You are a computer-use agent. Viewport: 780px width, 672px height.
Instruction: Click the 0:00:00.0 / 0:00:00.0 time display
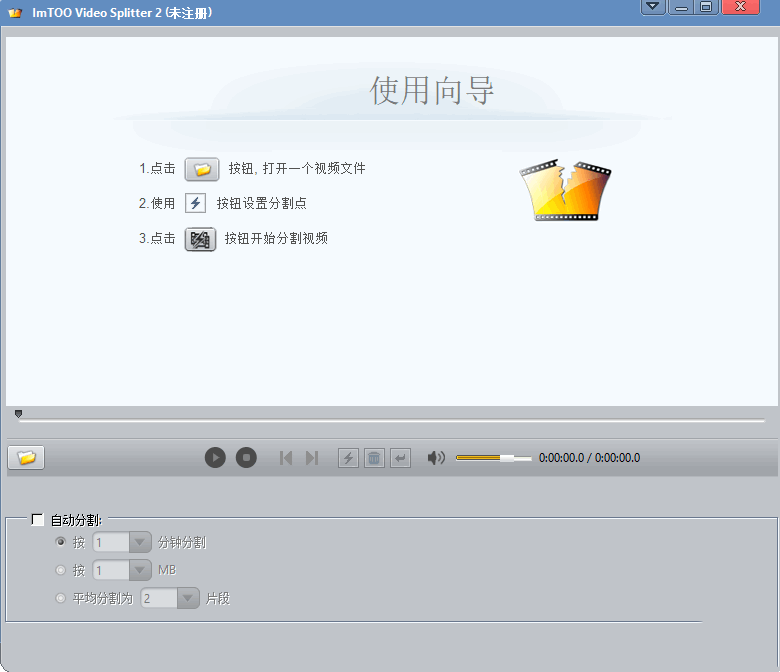click(589, 458)
